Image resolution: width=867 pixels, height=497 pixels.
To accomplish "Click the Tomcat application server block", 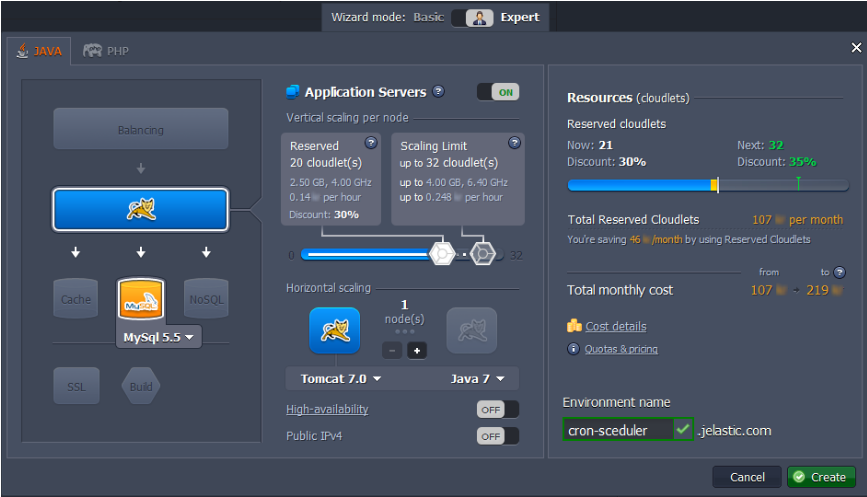I will (140, 210).
